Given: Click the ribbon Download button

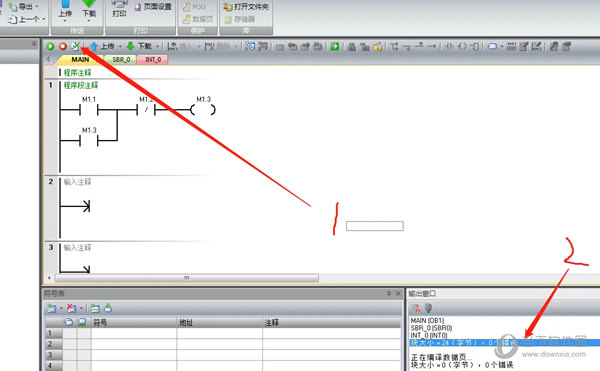Looking at the screenshot, I should tap(89, 10).
